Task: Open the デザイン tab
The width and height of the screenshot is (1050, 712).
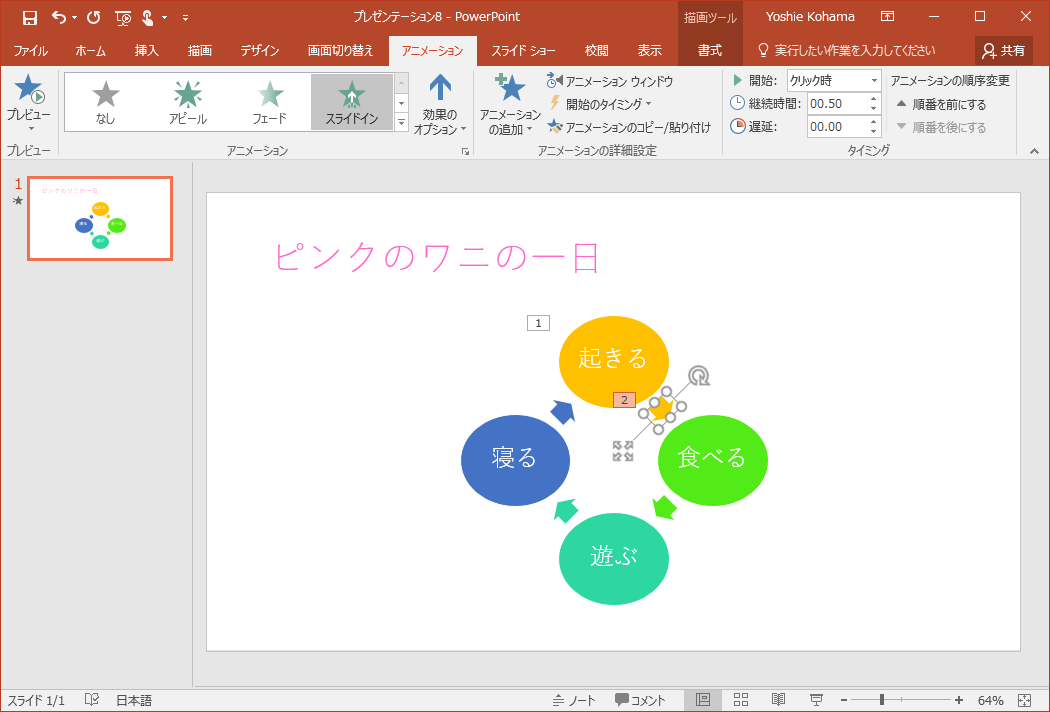Action: (260, 51)
